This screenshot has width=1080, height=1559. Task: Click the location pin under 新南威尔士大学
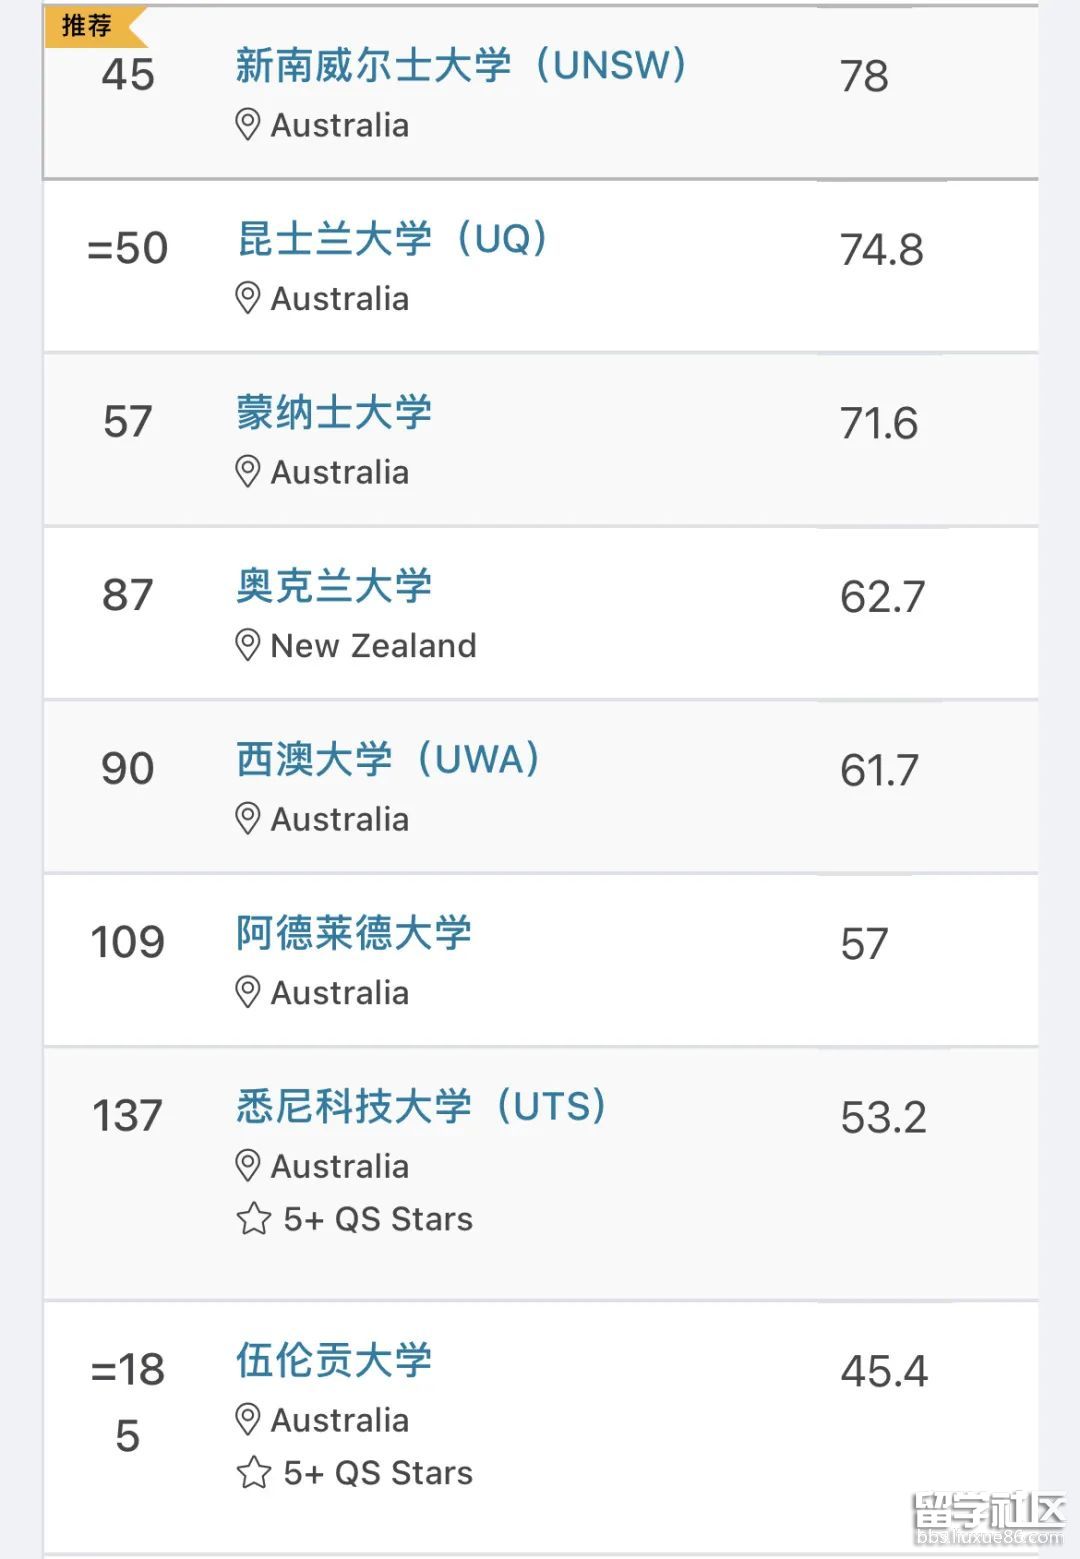click(x=247, y=125)
